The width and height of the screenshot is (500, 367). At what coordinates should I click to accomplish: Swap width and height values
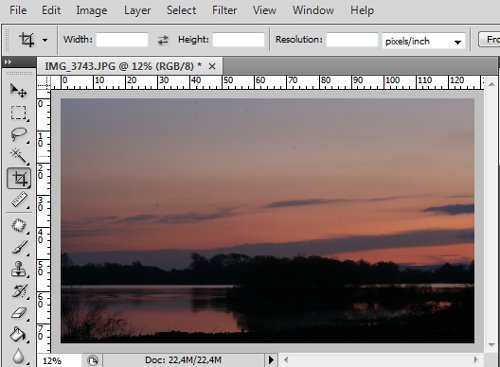click(x=163, y=40)
